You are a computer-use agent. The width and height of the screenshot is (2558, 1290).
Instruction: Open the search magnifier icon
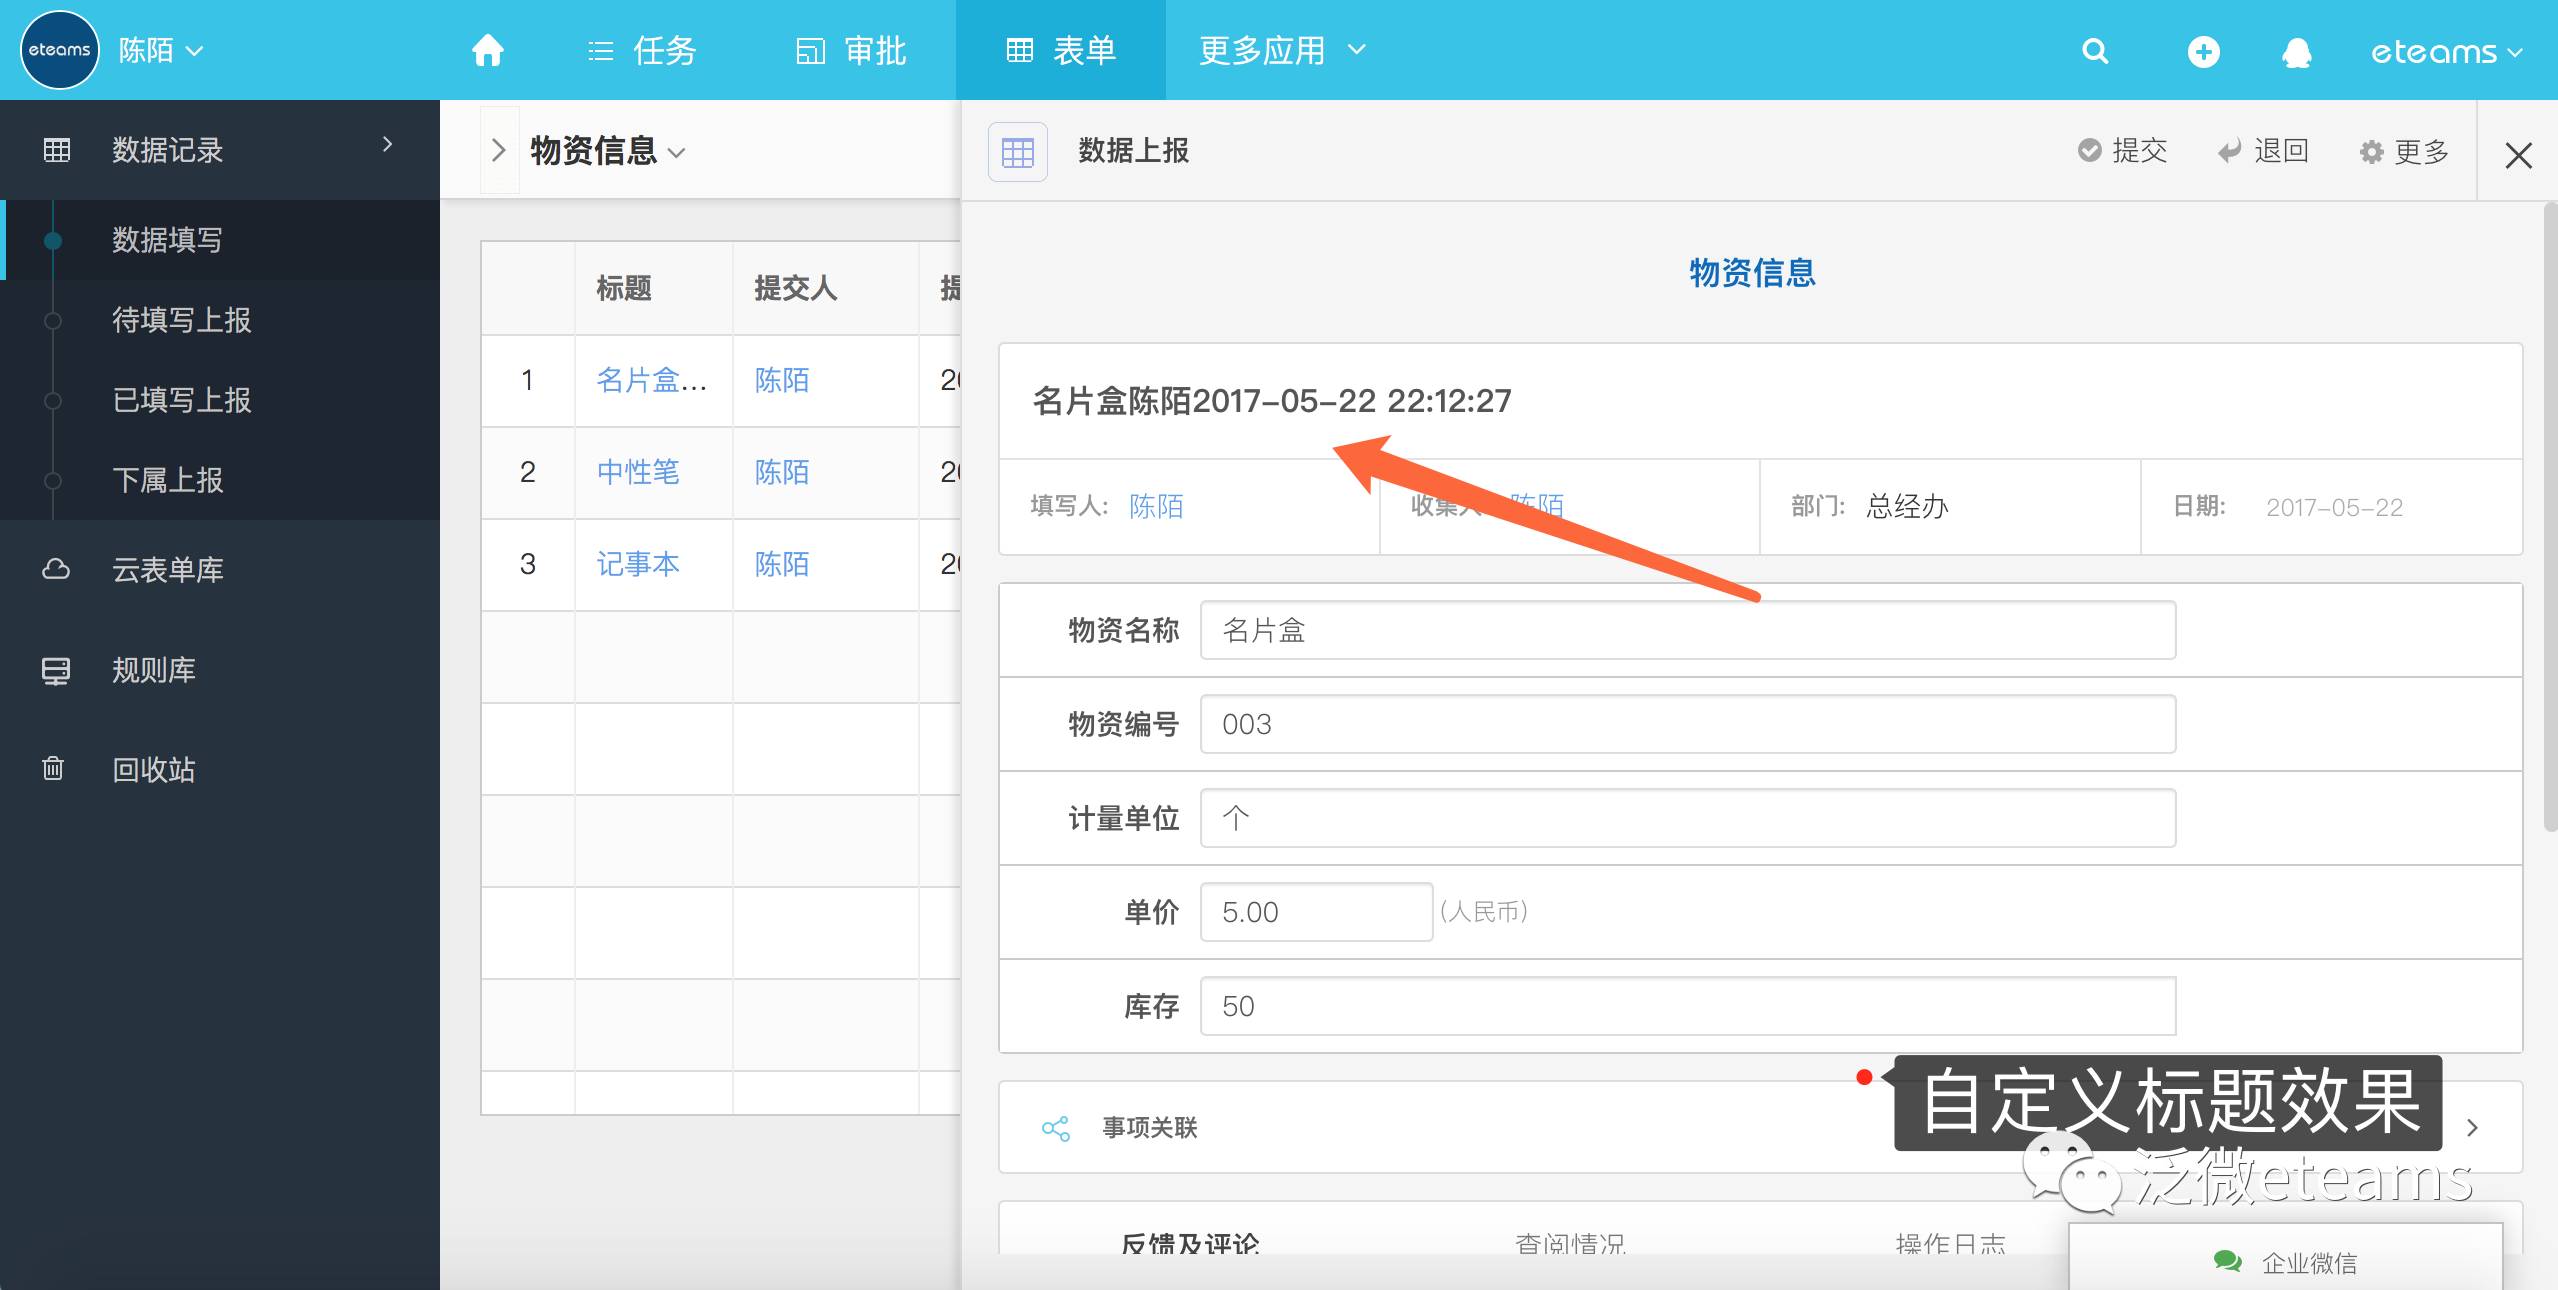click(x=2095, y=51)
